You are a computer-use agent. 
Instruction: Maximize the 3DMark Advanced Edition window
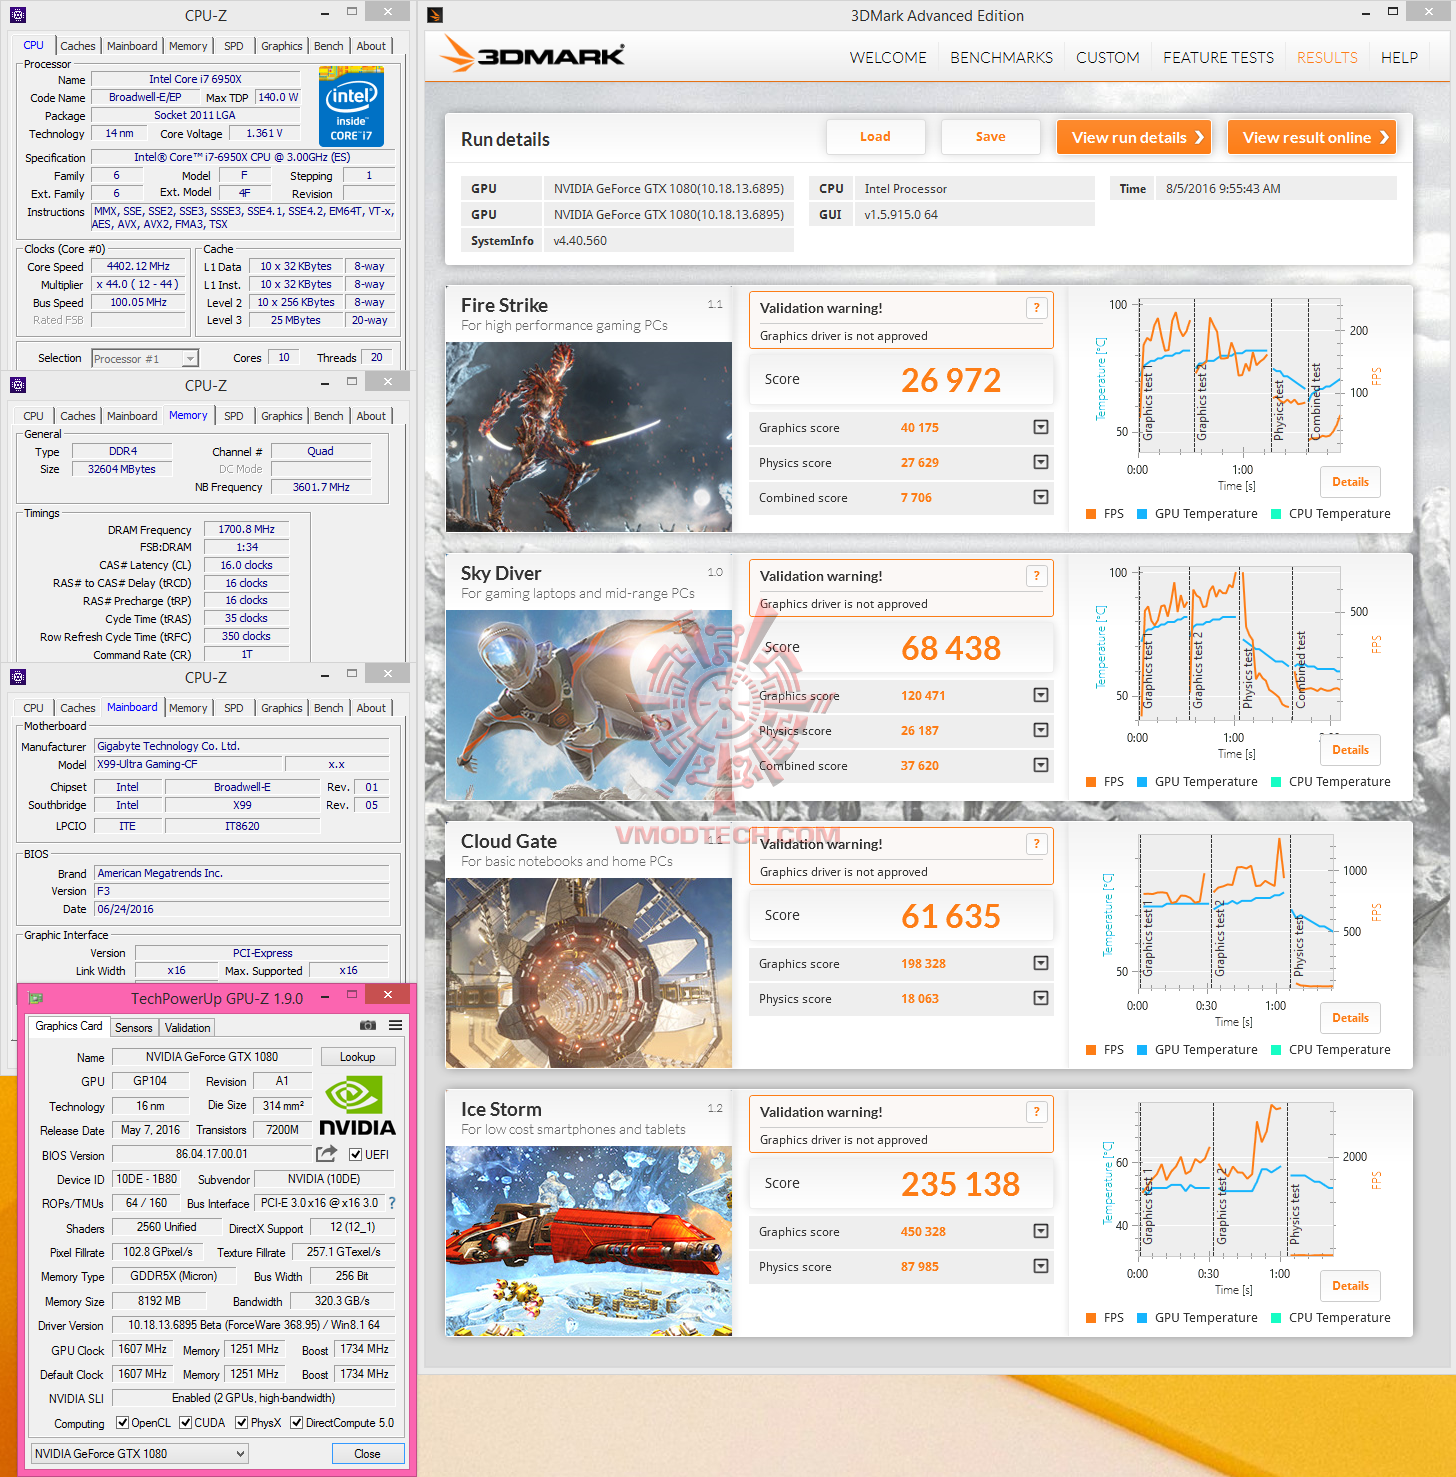coord(1393,12)
